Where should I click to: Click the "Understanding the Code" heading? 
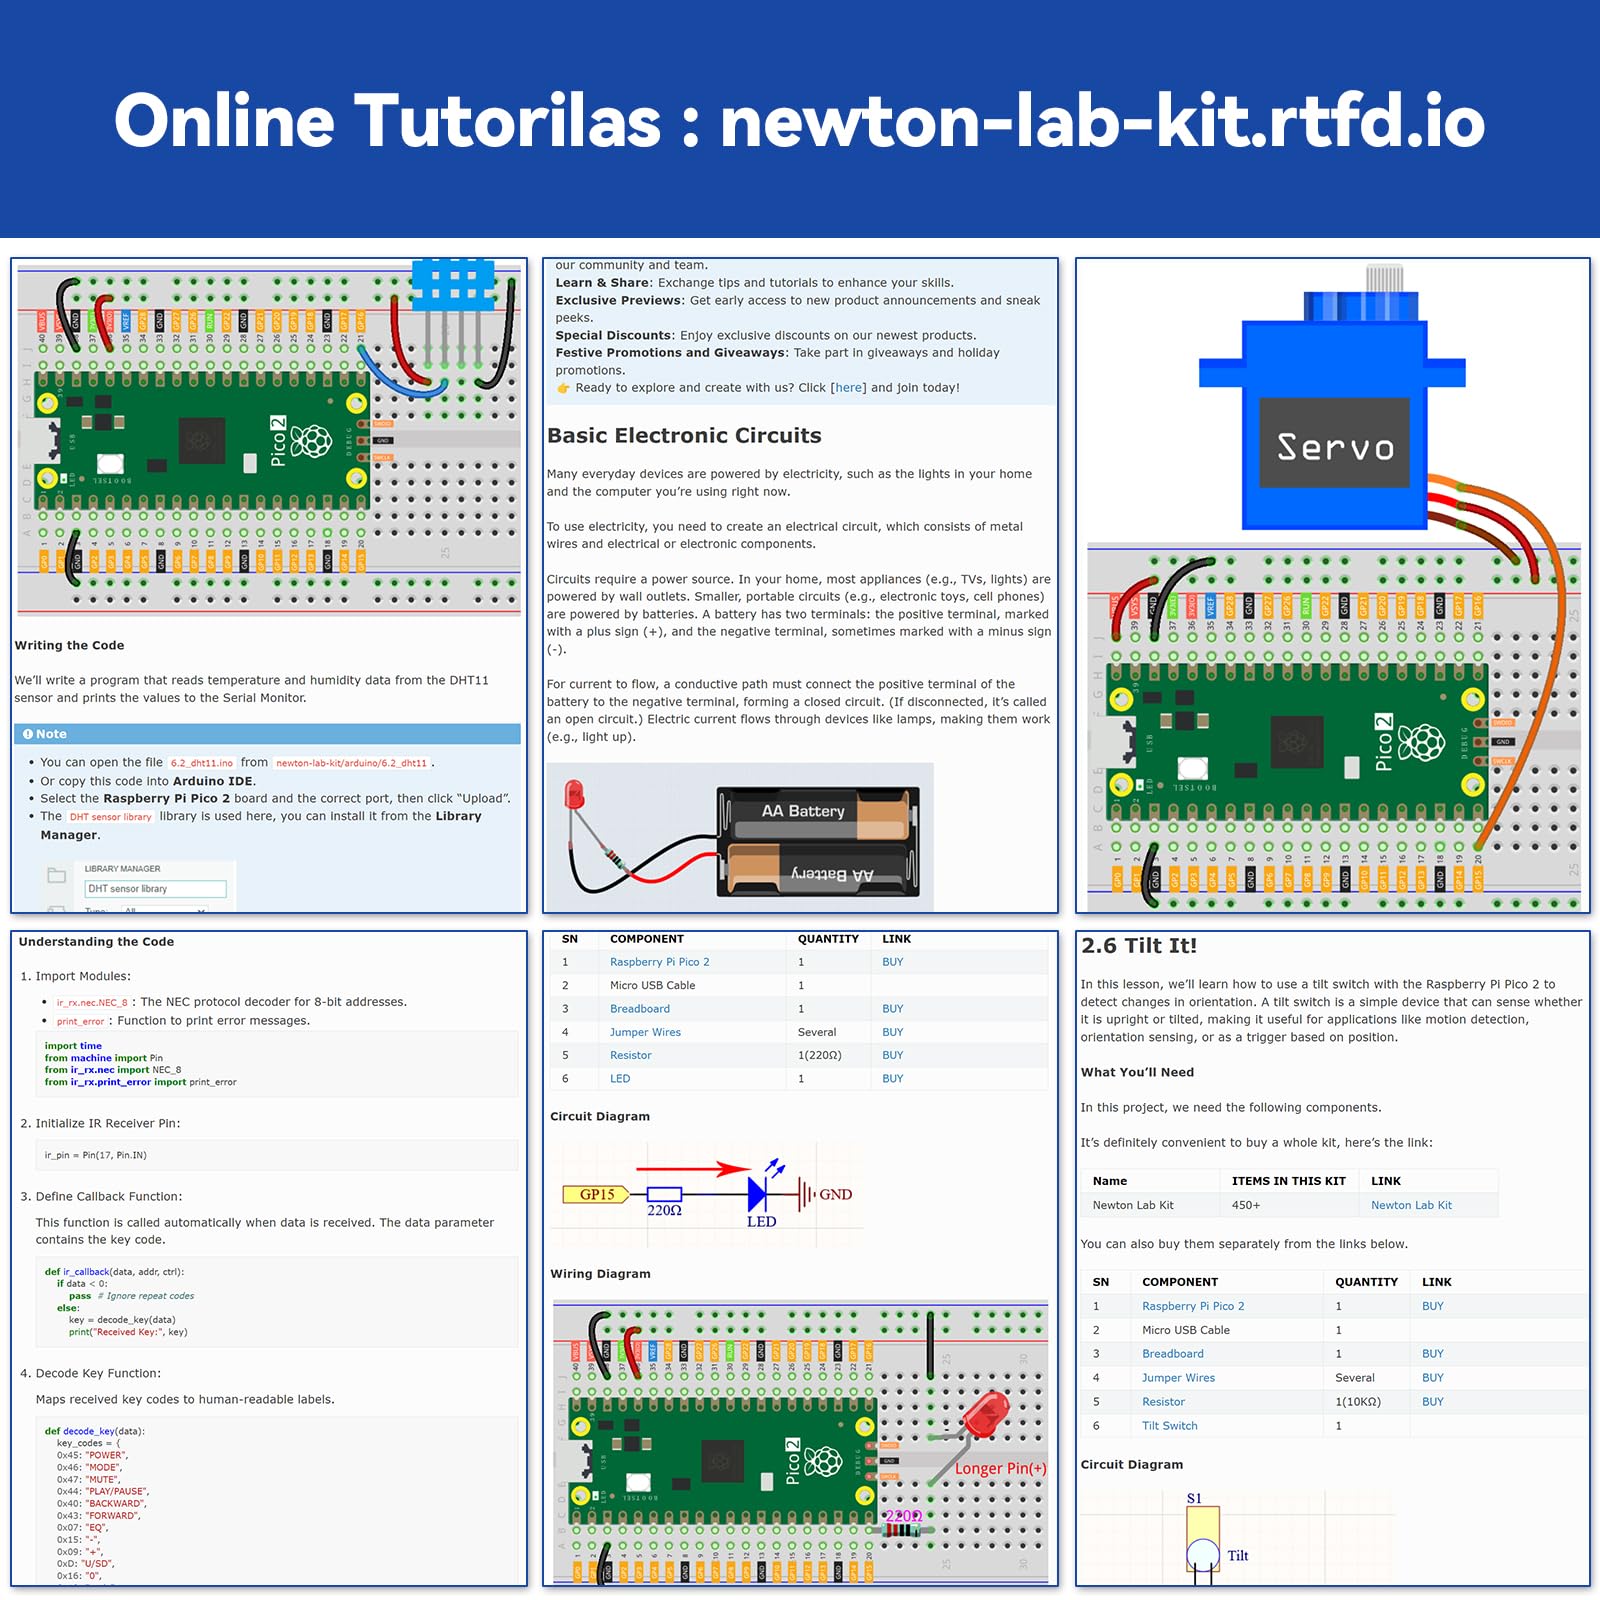click(x=96, y=942)
